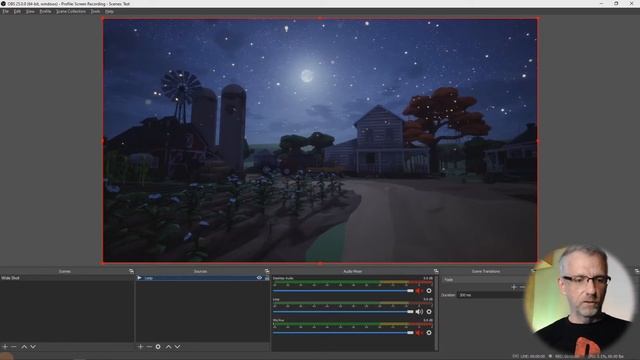Click the Scenes panel header
The height and width of the screenshot is (360, 640).
[x=64, y=271]
